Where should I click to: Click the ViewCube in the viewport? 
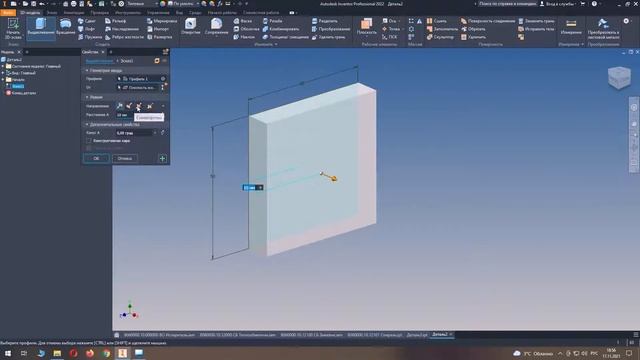click(619, 77)
